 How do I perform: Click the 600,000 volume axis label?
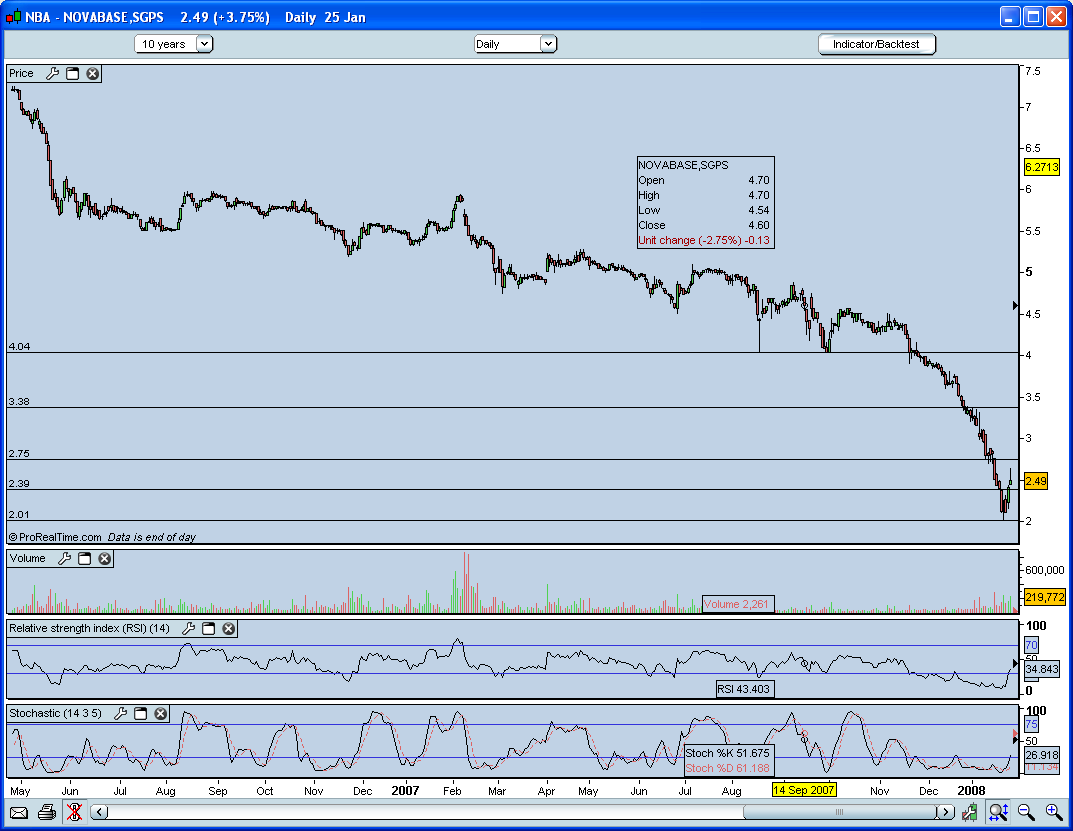tap(1045, 570)
